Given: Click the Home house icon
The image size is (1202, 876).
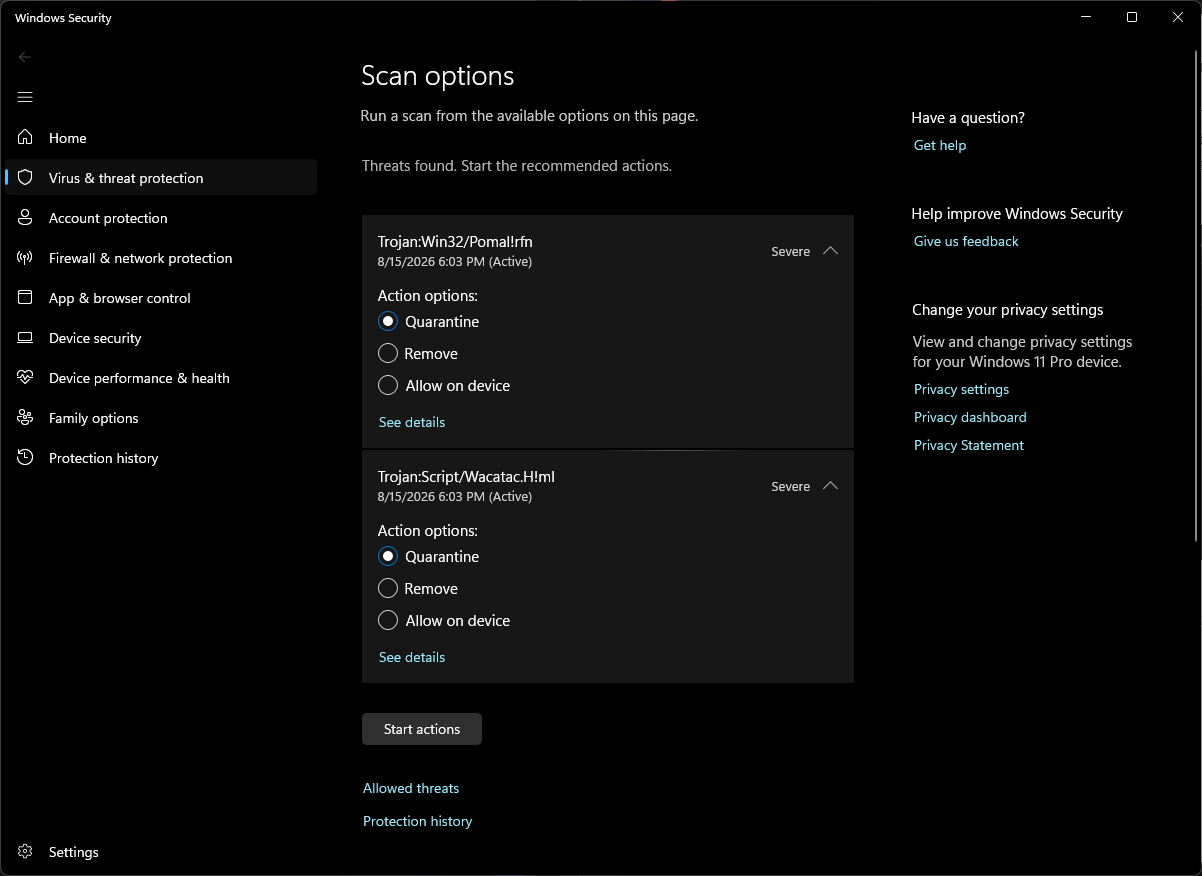Looking at the screenshot, I should 26,138.
